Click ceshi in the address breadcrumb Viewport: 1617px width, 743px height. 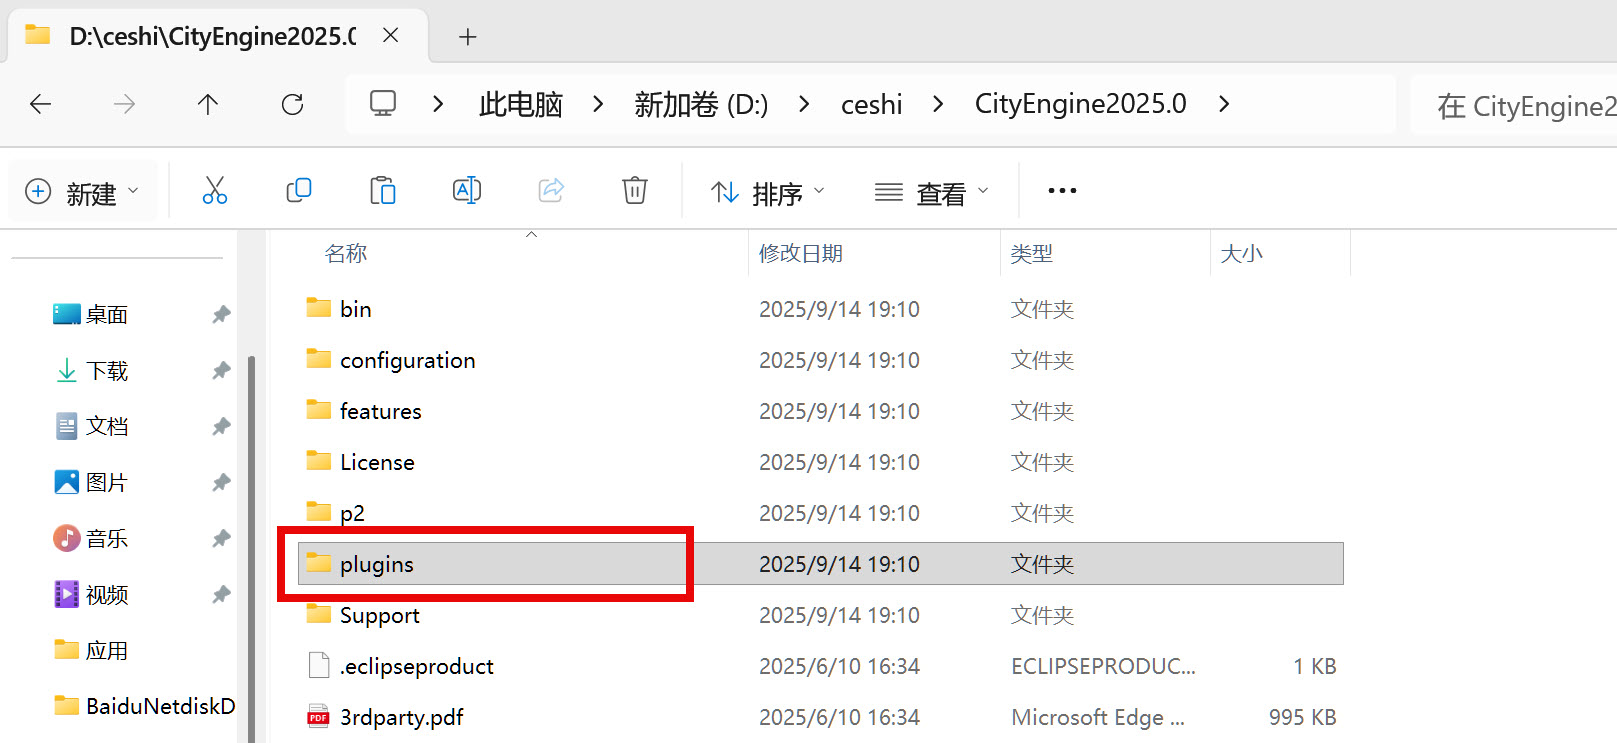(x=871, y=105)
